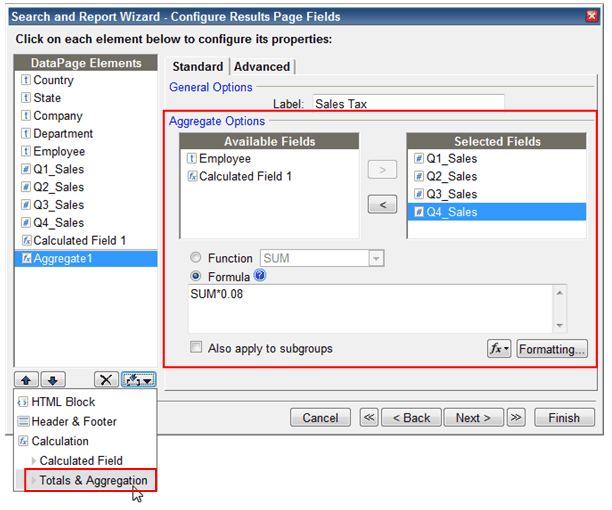Screen dimensions: 612x510
Task: Select Q4_Sales in Selected Fields
Action: (496, 212)
